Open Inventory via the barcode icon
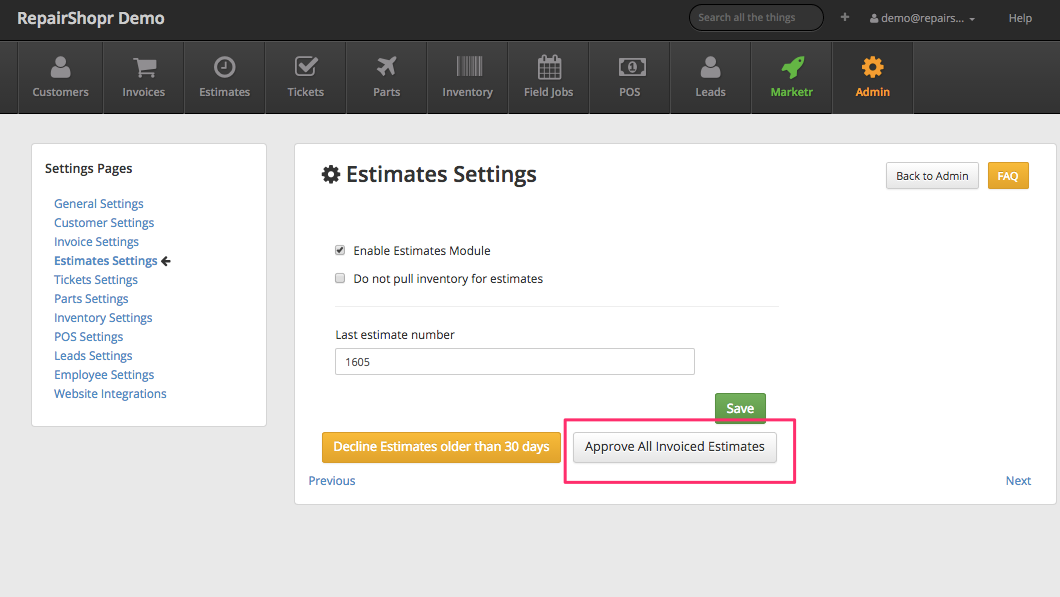This screenshot has height=597, width=1060. pos(467,68)
